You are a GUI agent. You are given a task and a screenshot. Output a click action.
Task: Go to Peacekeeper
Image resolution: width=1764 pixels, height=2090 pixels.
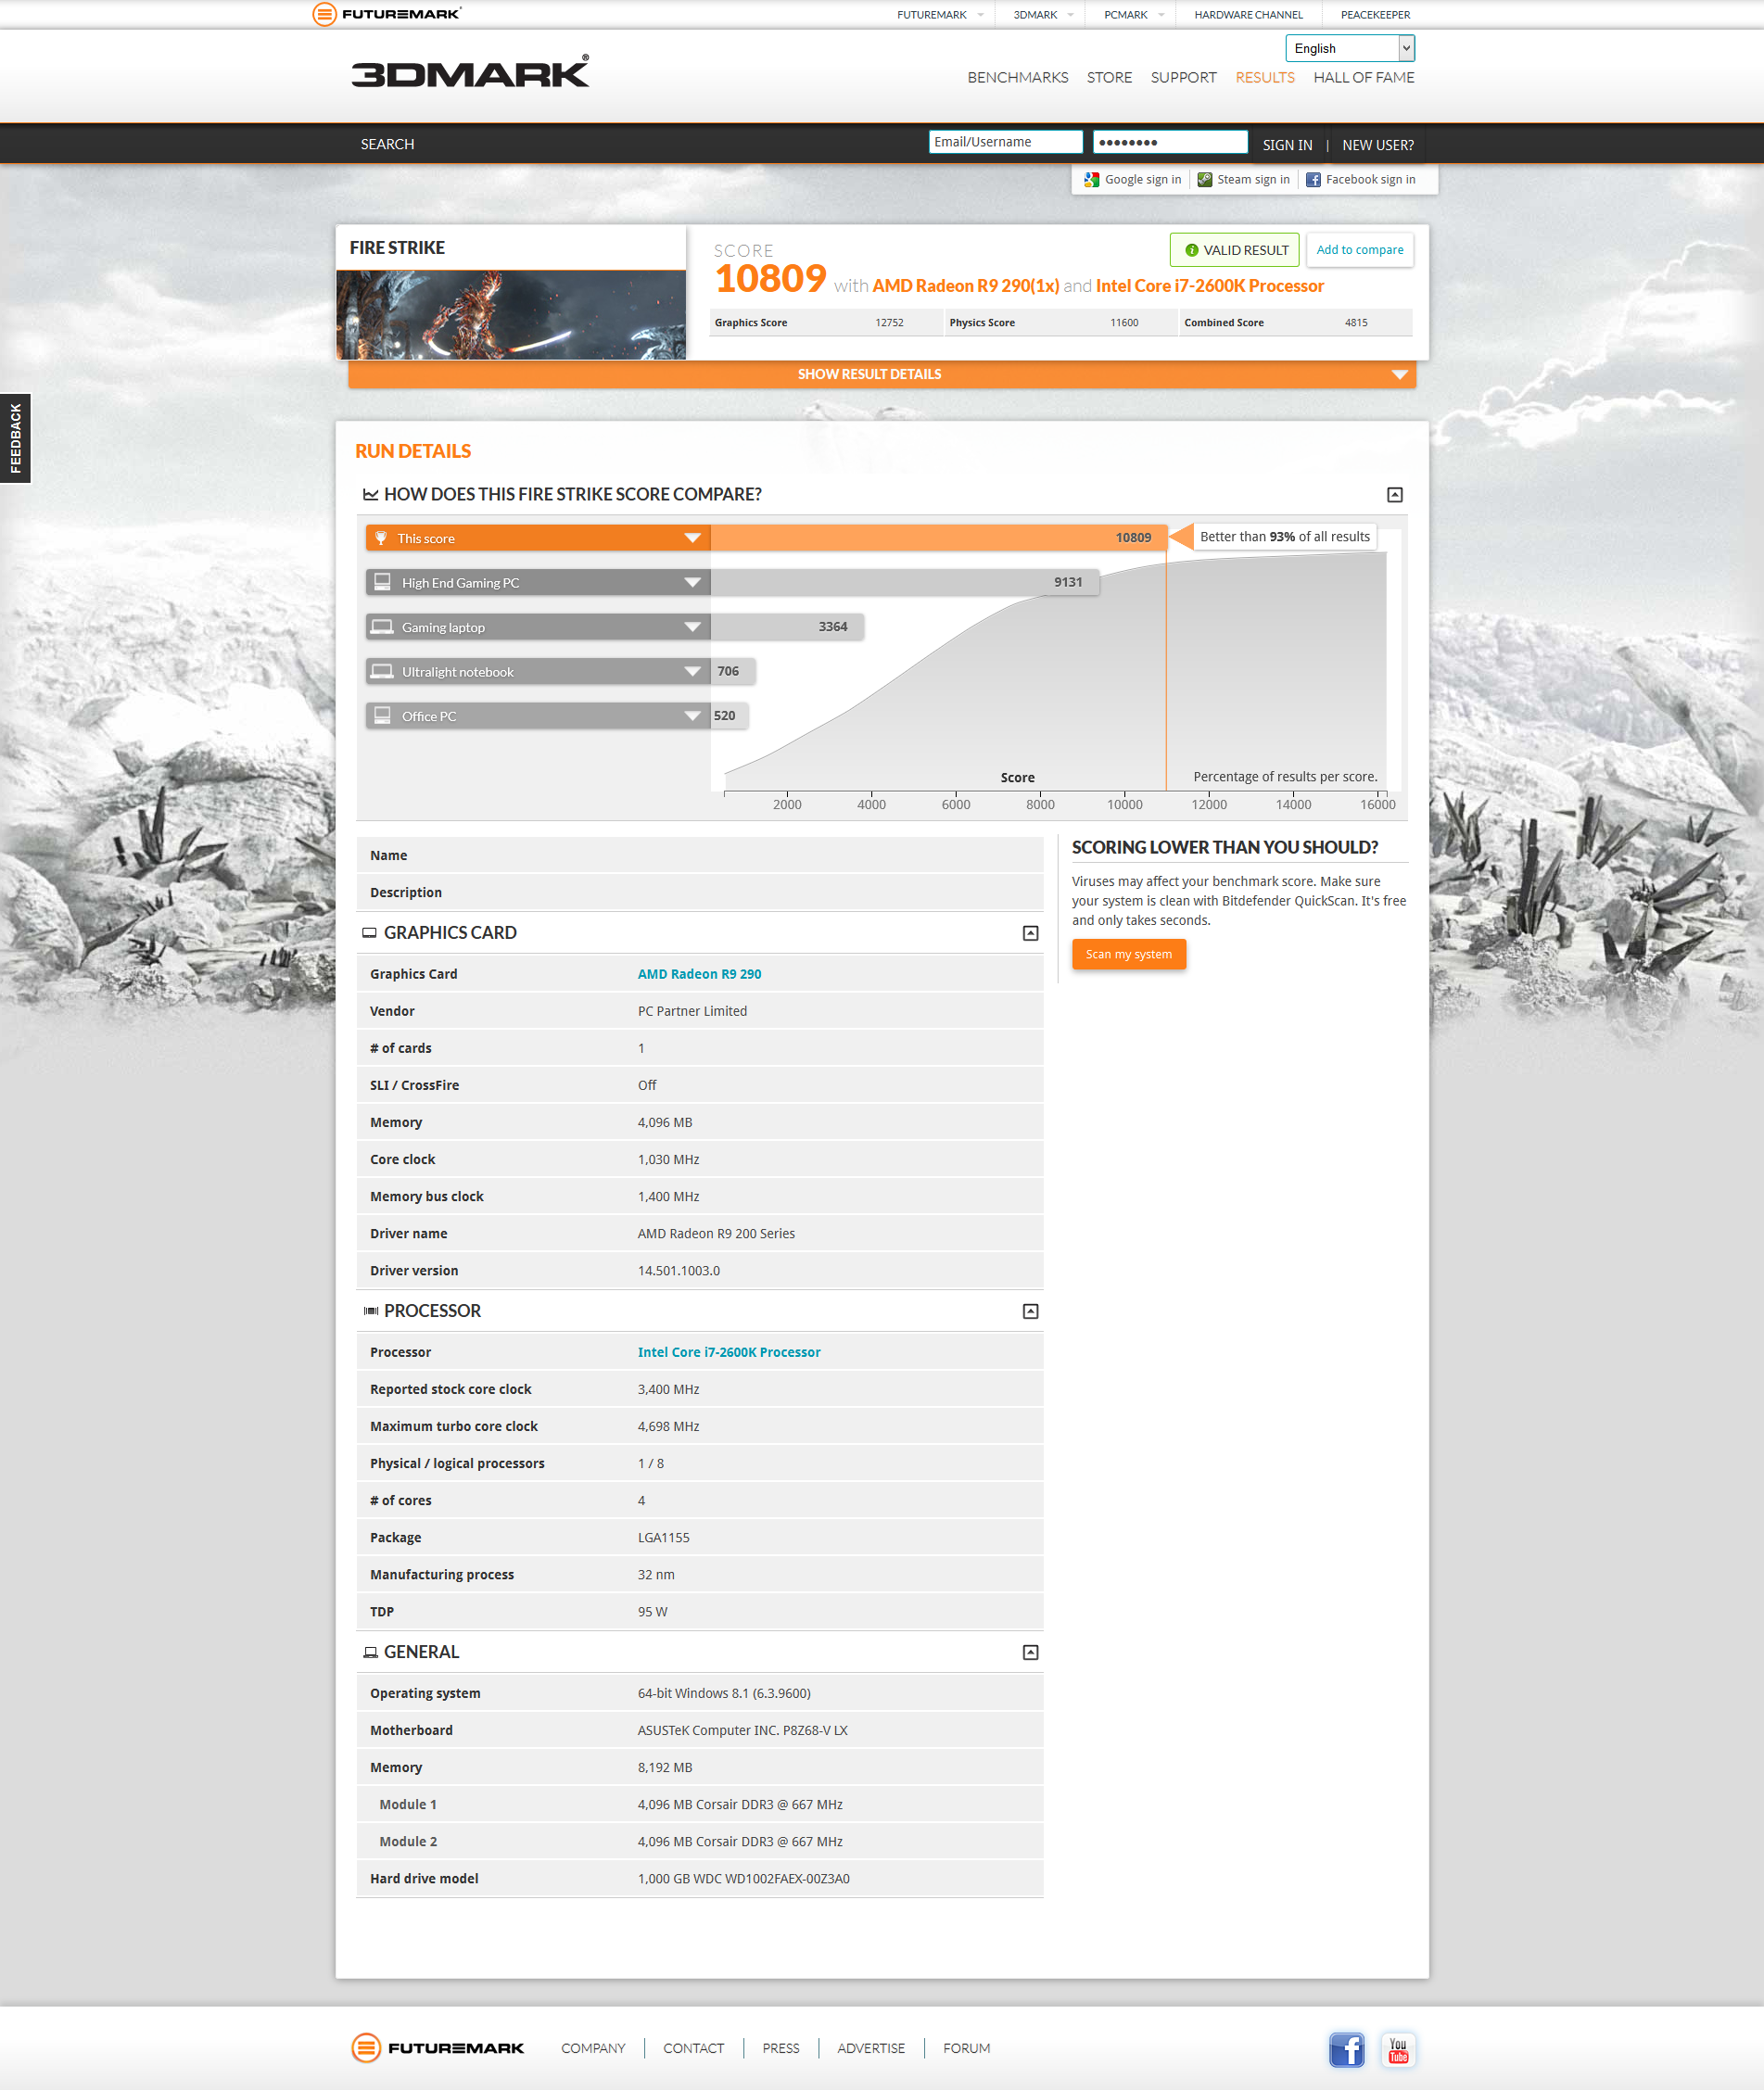1375,15
